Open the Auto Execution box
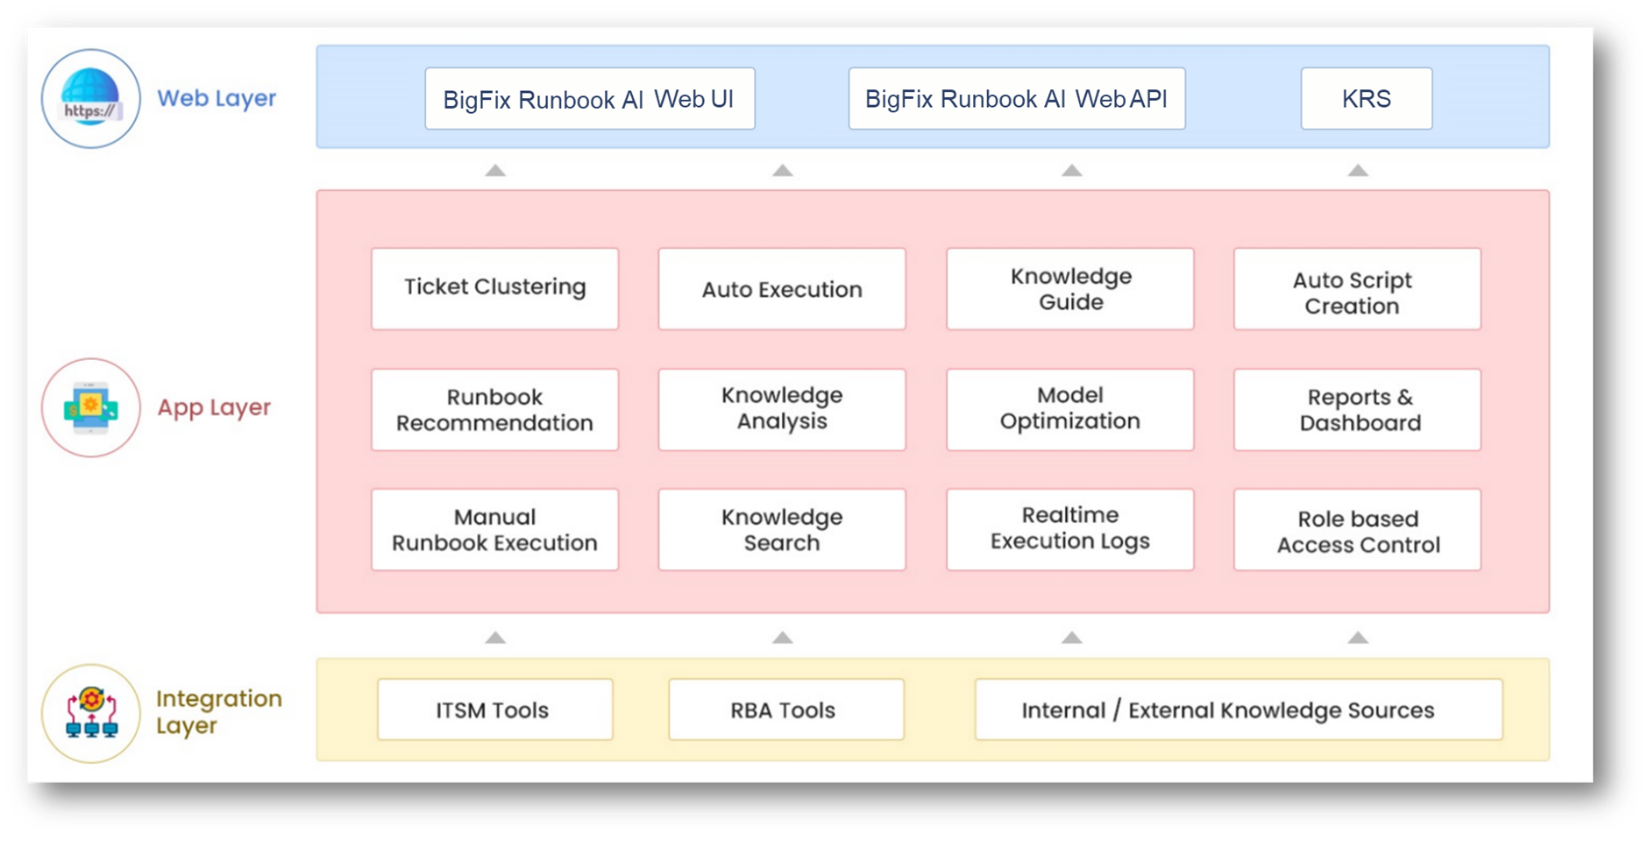The width and height of the screenshot is (1648, 841). tap(782, 289)
